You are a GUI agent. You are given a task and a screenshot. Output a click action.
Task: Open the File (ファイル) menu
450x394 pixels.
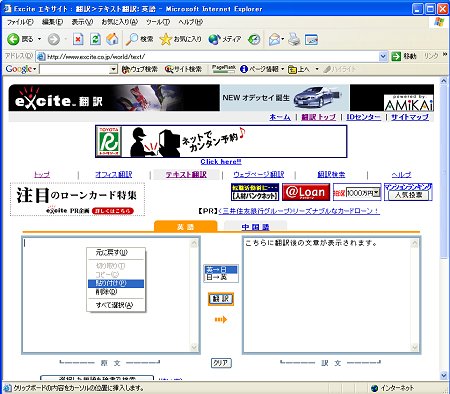click(20, 22)
